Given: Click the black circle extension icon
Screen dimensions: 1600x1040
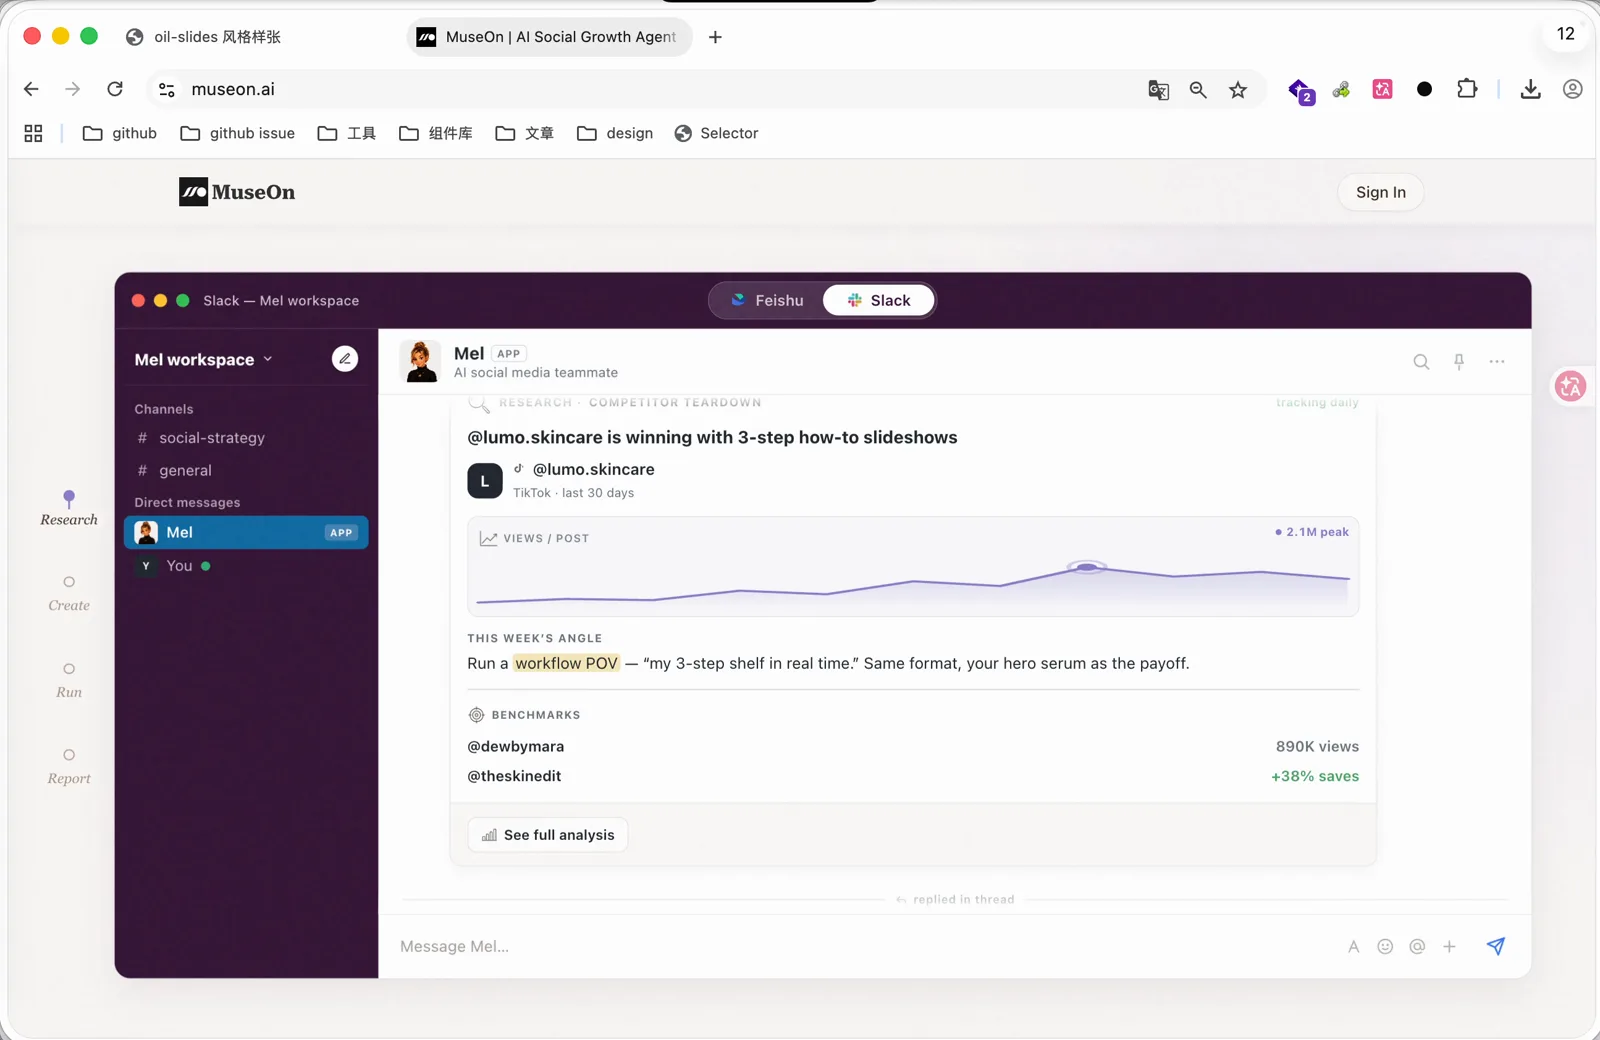Looking at the screenshot, I should click(1424, 89).
